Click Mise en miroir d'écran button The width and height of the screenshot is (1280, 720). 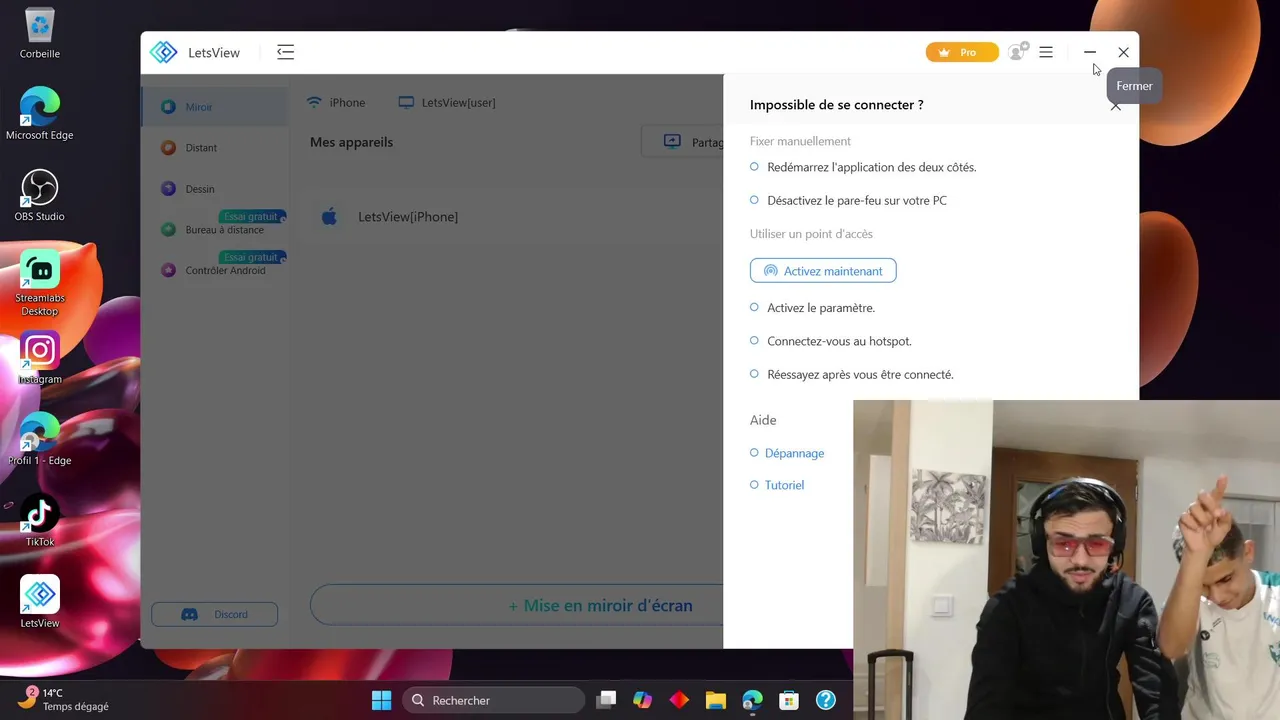[517, 606]
